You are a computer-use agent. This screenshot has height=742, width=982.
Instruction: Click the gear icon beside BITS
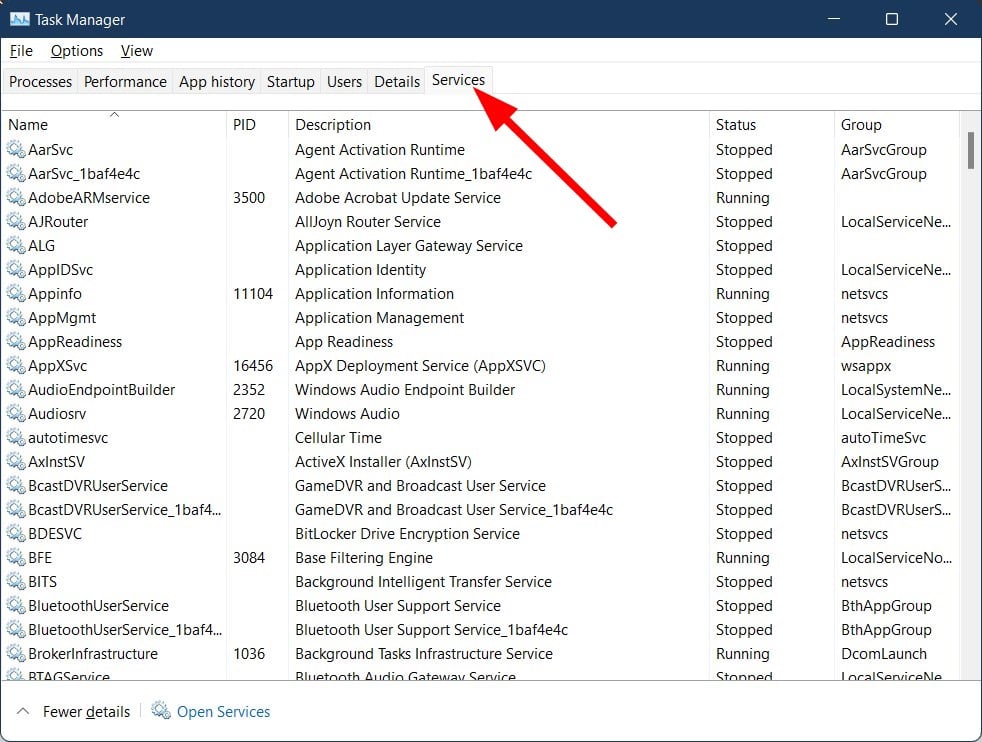16,581
